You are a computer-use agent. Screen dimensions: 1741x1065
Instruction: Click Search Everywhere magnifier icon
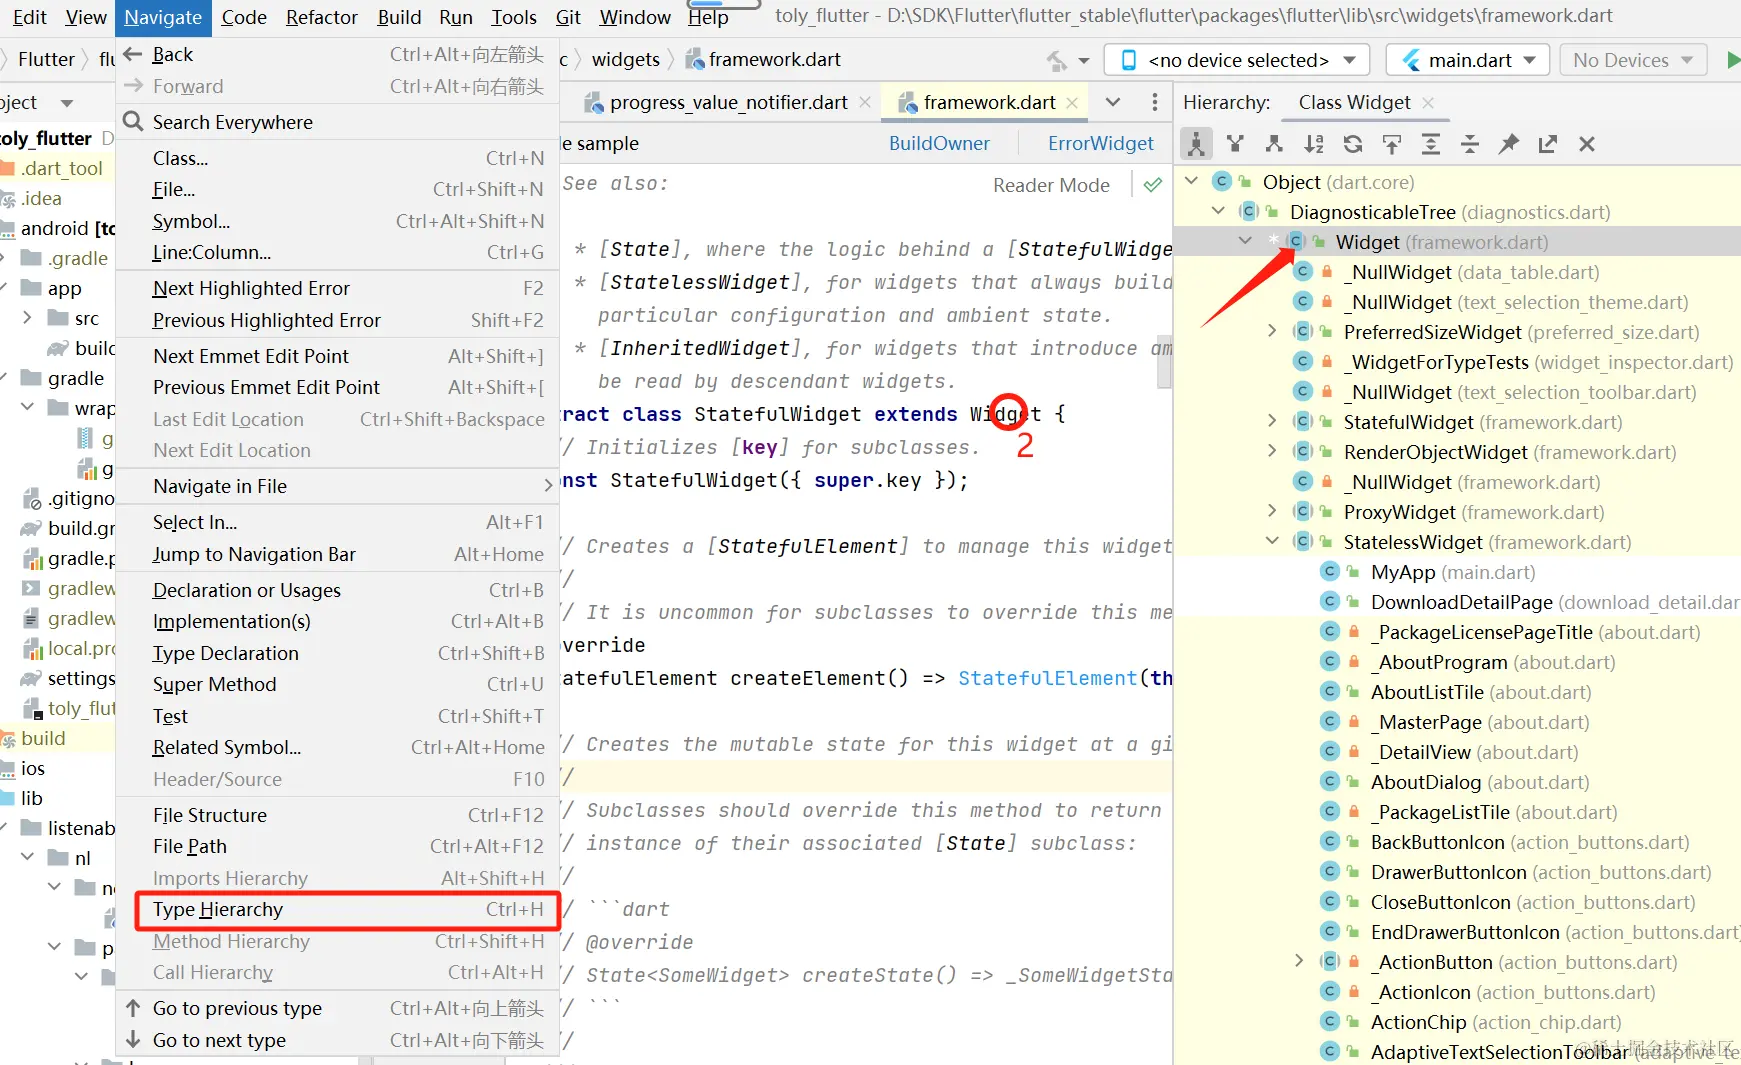tap(133, 122)
